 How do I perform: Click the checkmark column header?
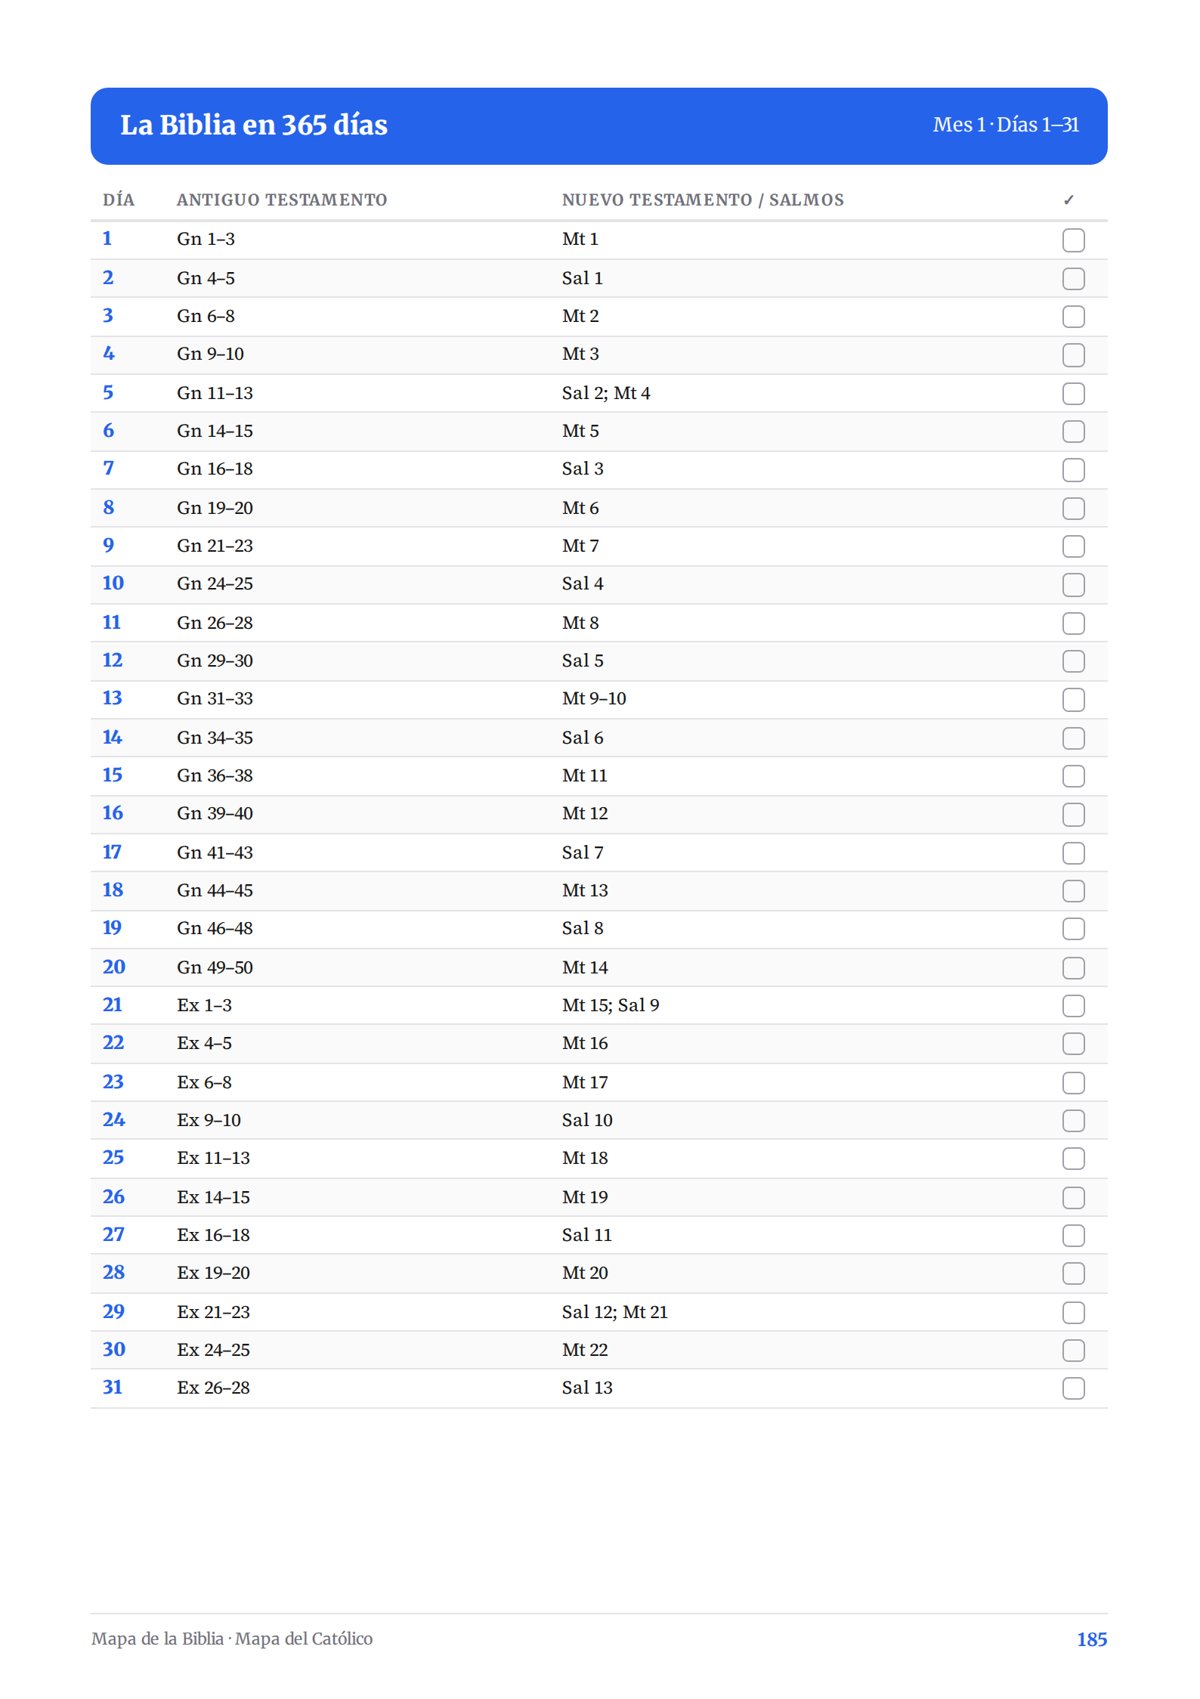pyautogui.click(x=1069, y=200)
